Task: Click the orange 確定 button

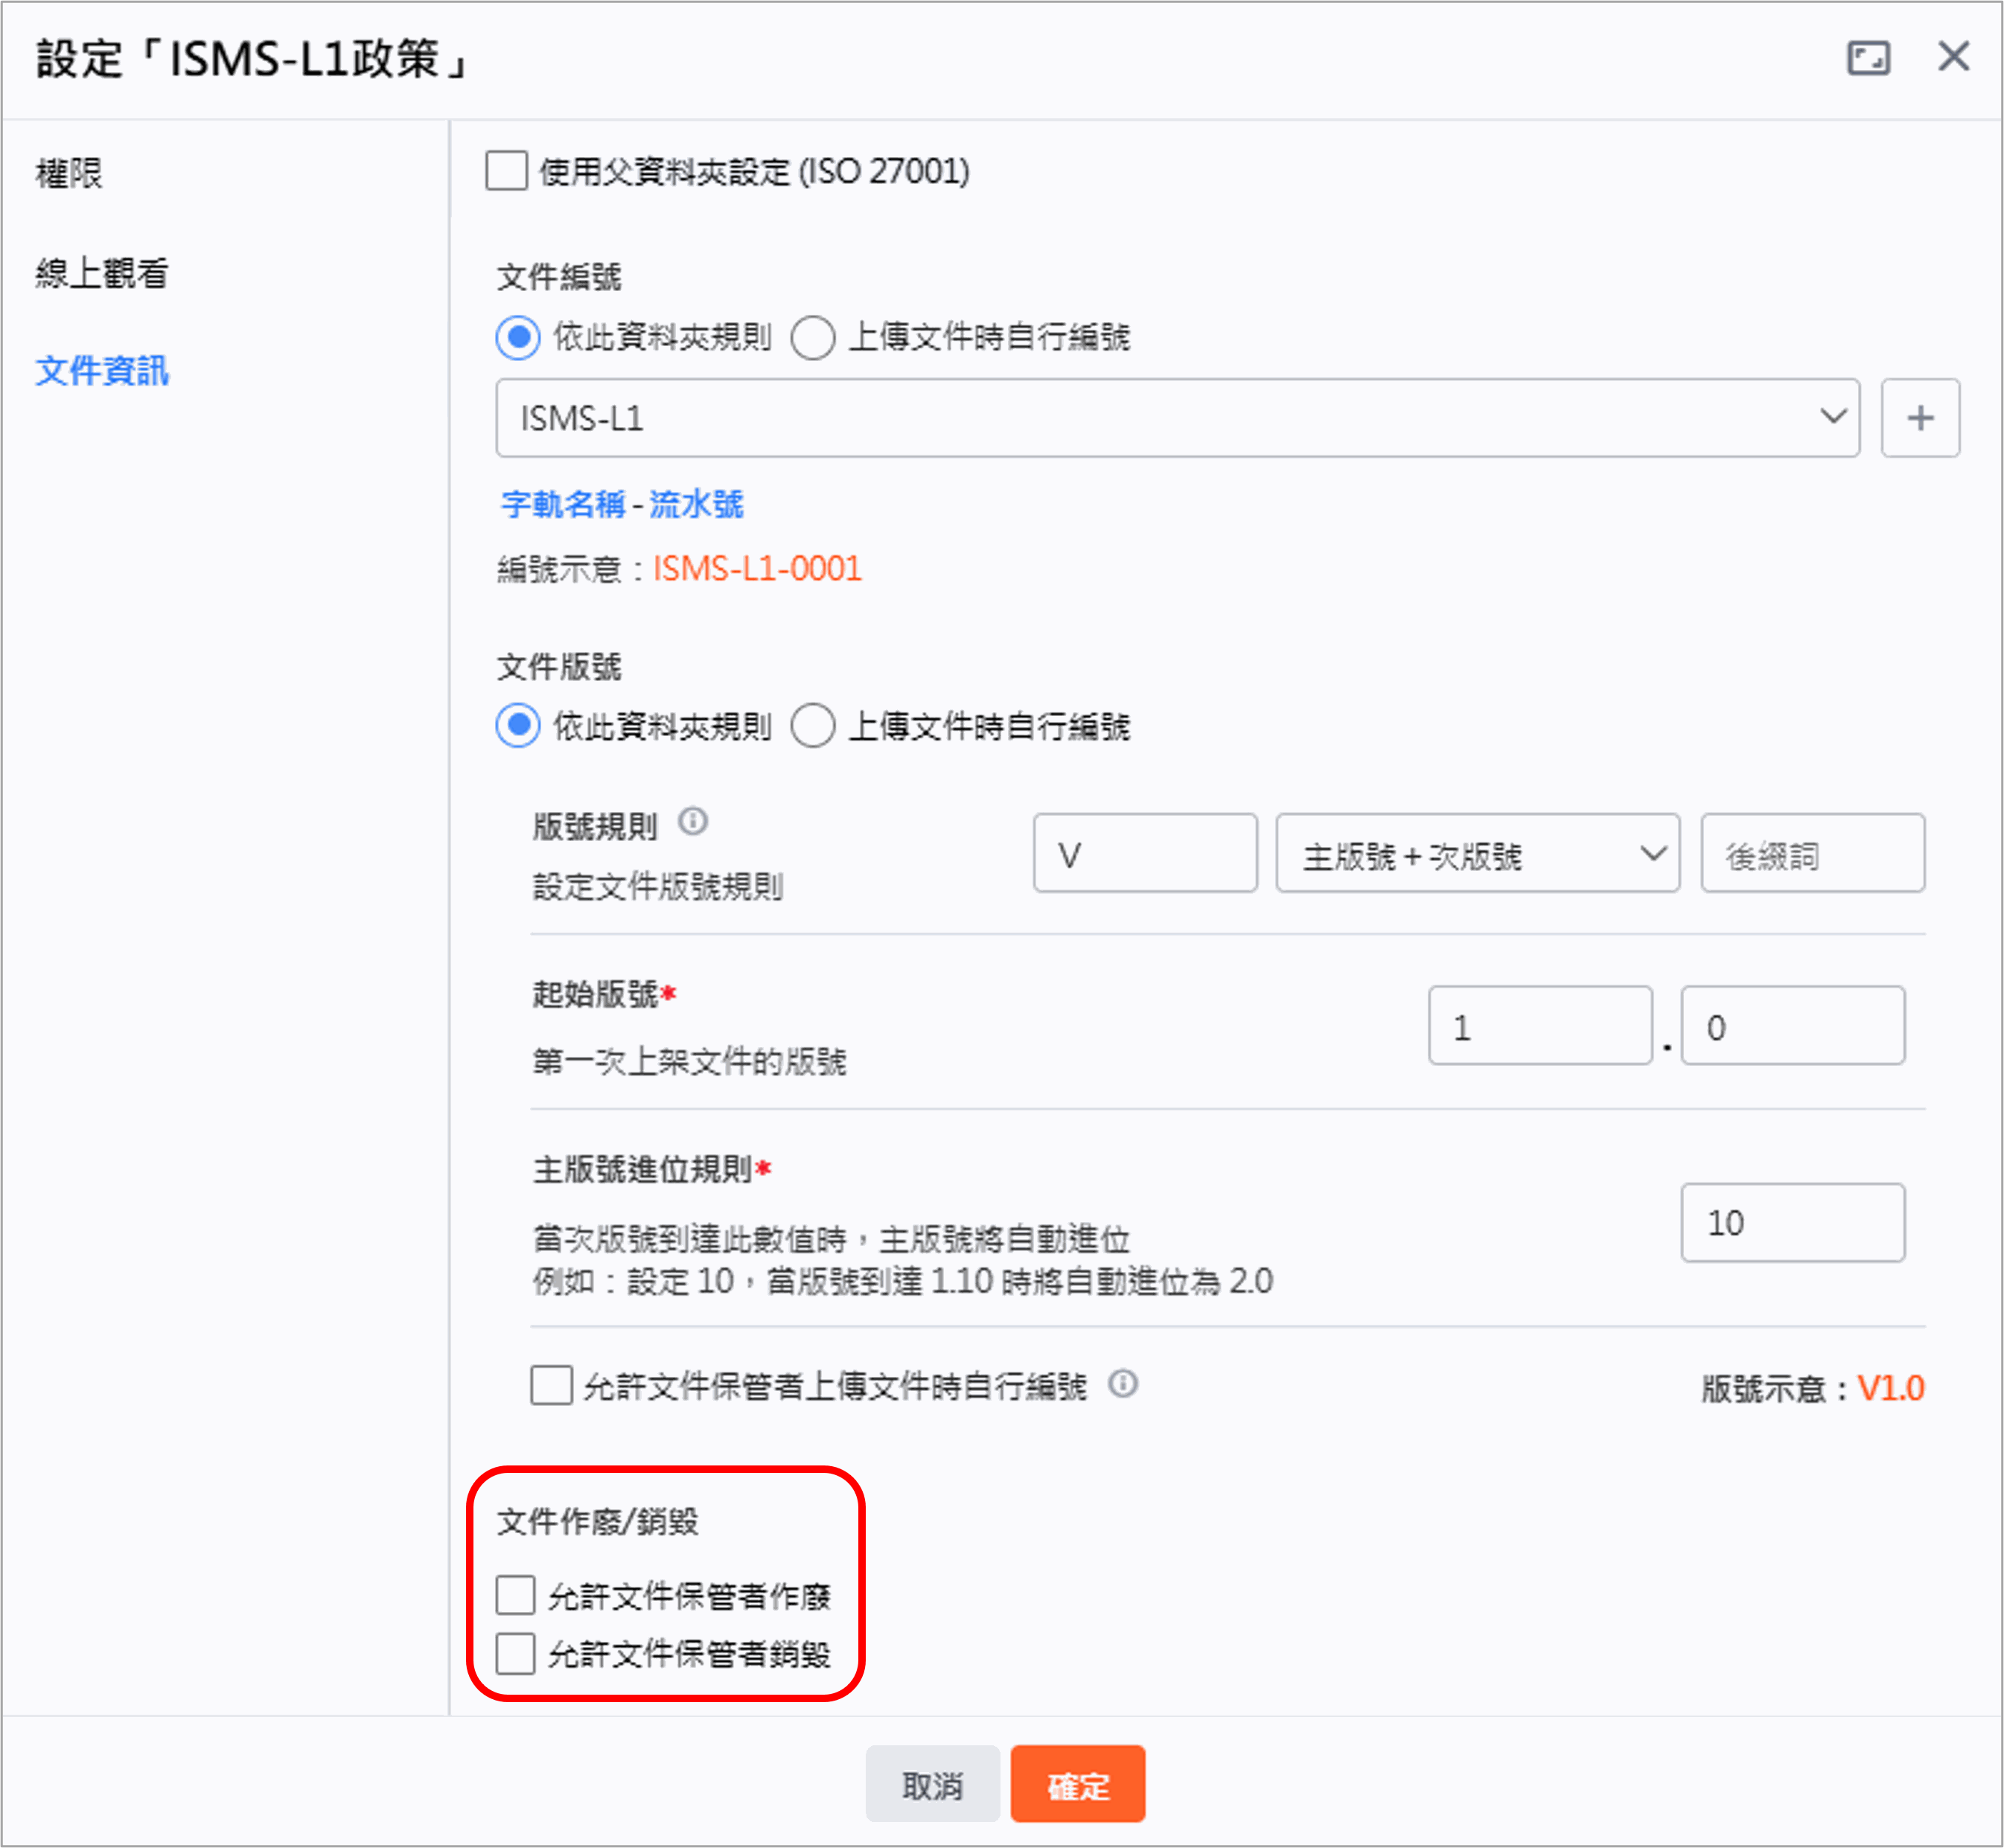Action: click(x=1077, y=1785)
